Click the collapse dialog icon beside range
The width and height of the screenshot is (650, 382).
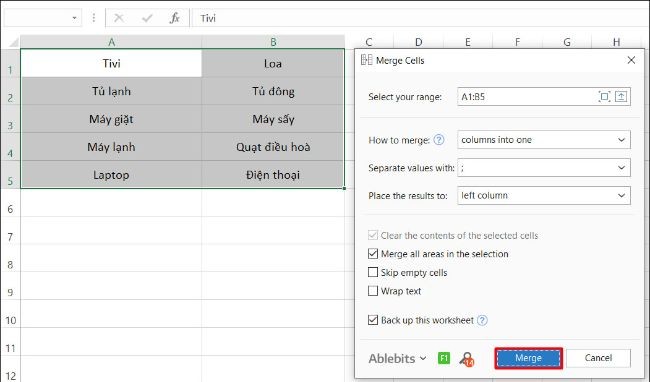point(621,97)
